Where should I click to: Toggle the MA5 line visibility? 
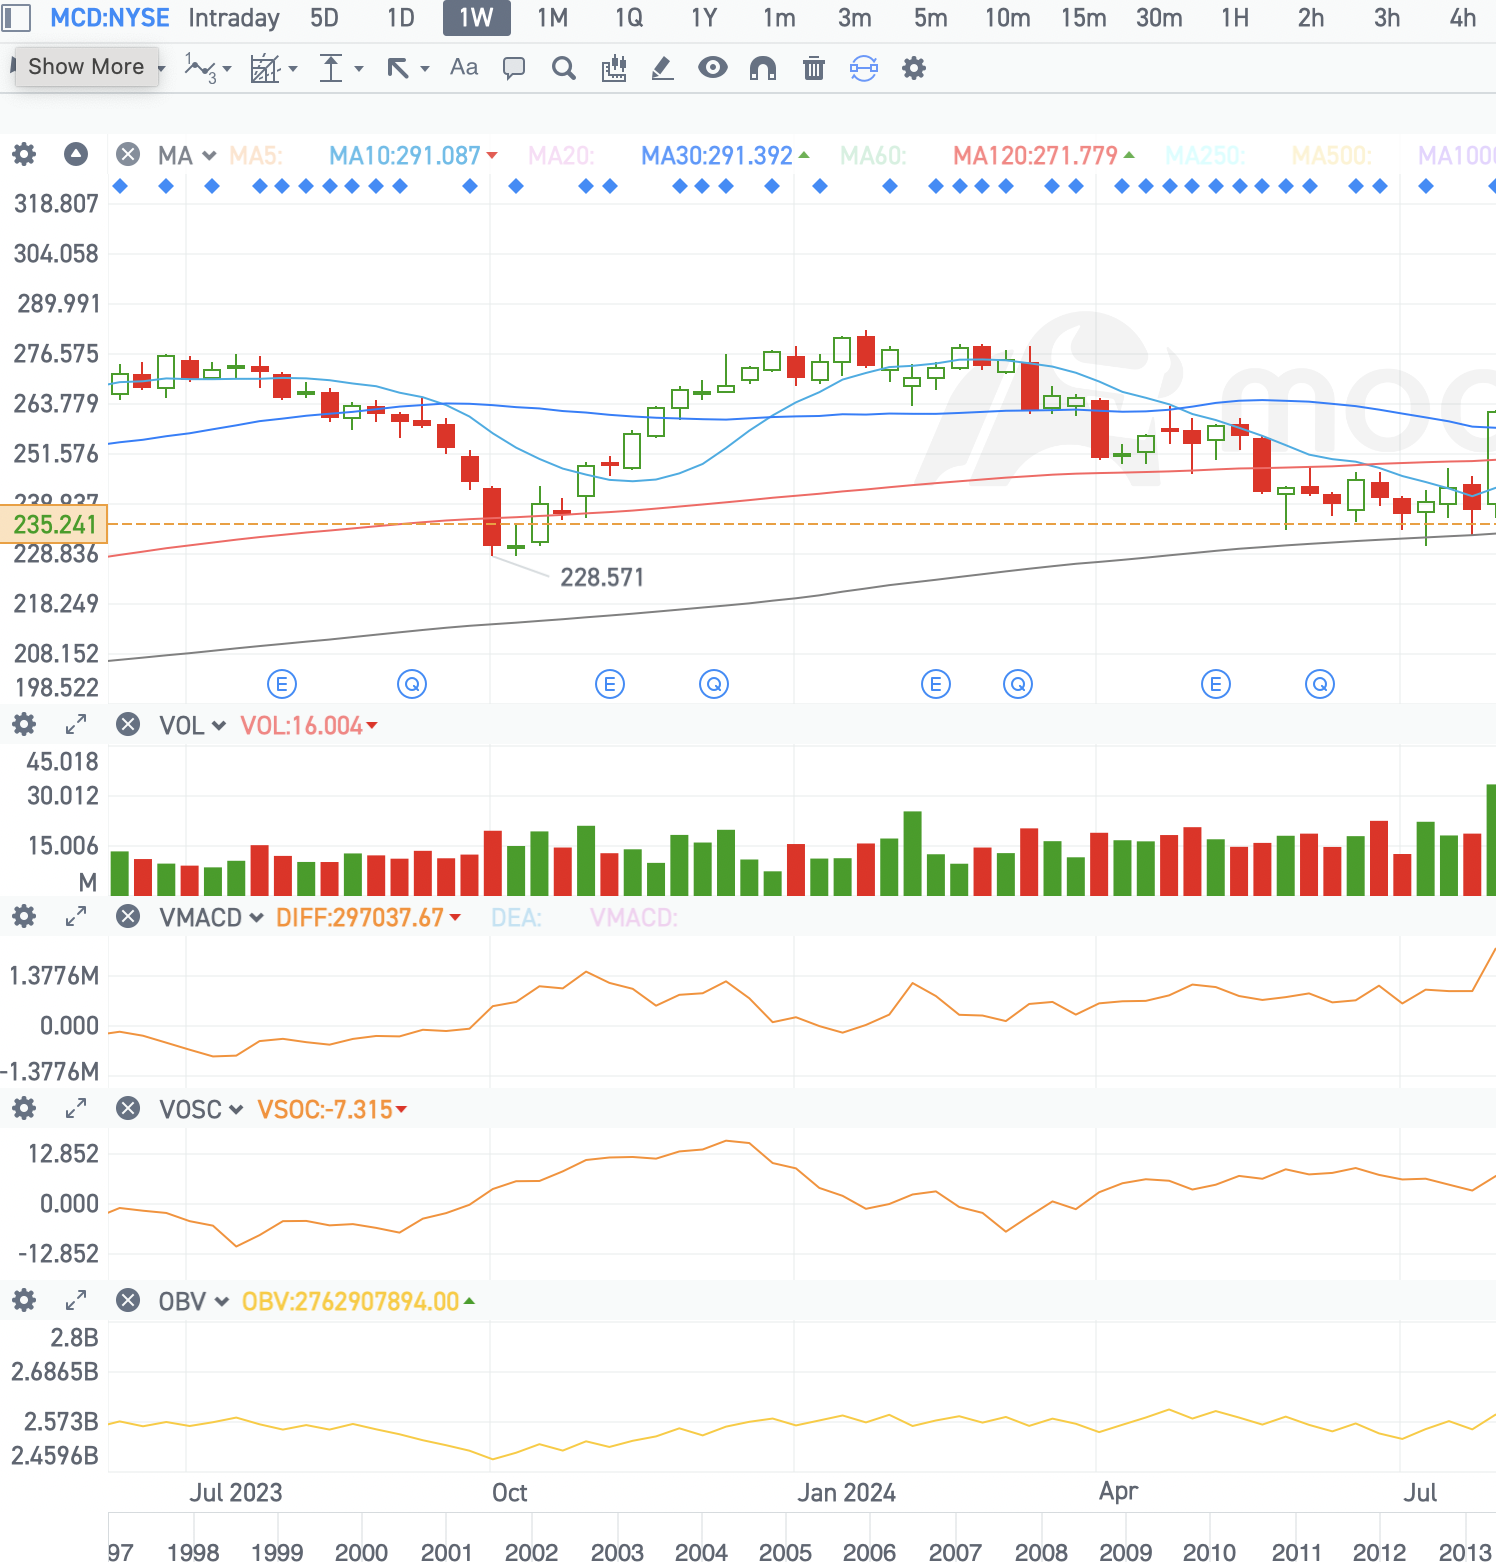[256, 156]
